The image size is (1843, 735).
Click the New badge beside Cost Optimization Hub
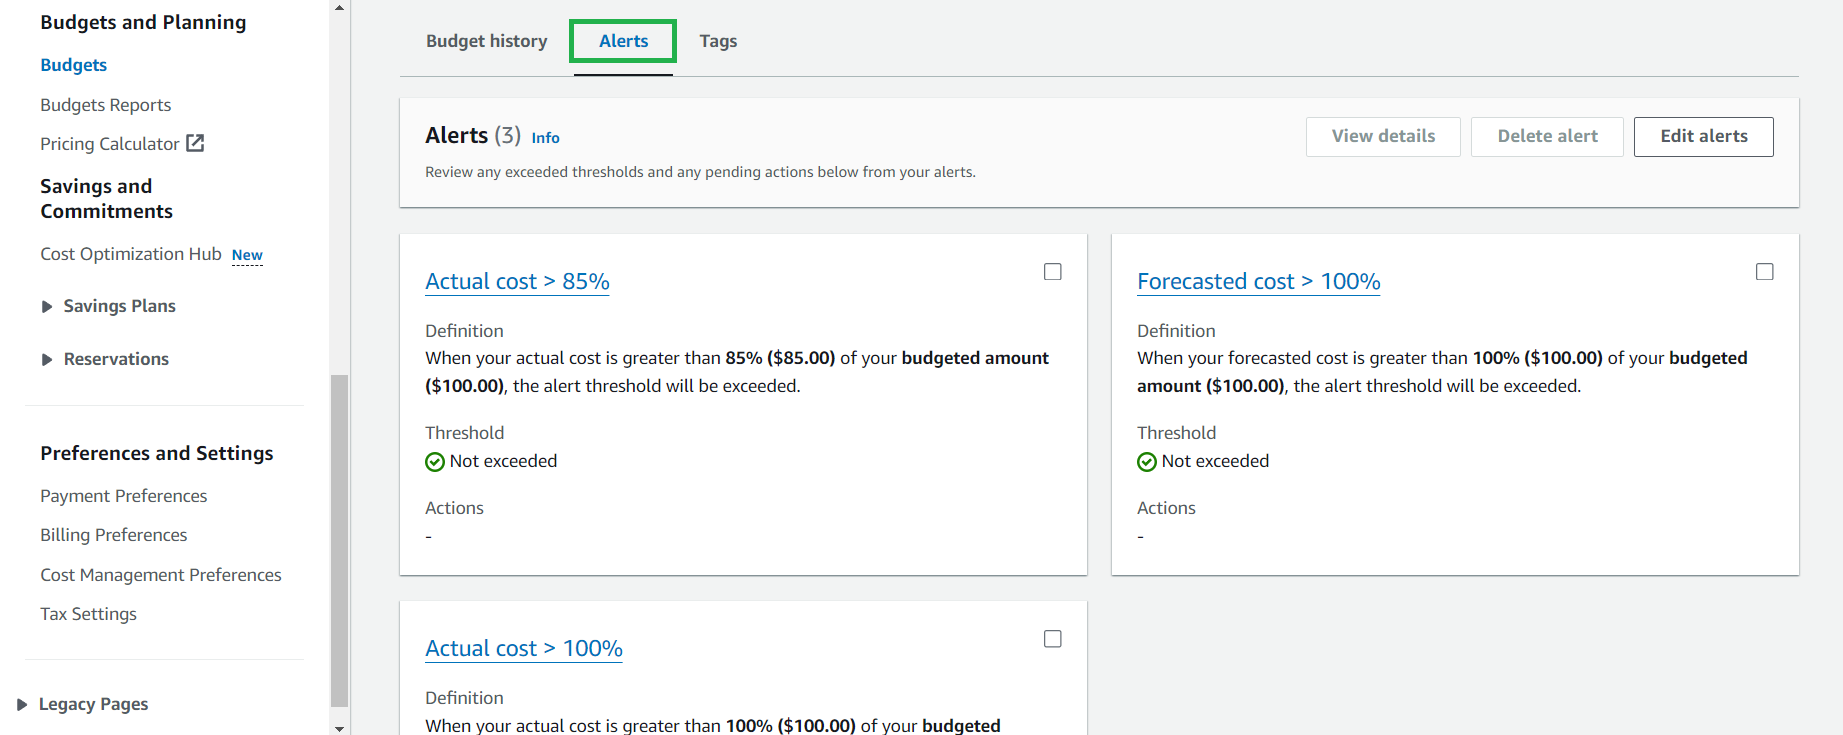(247, 255)
